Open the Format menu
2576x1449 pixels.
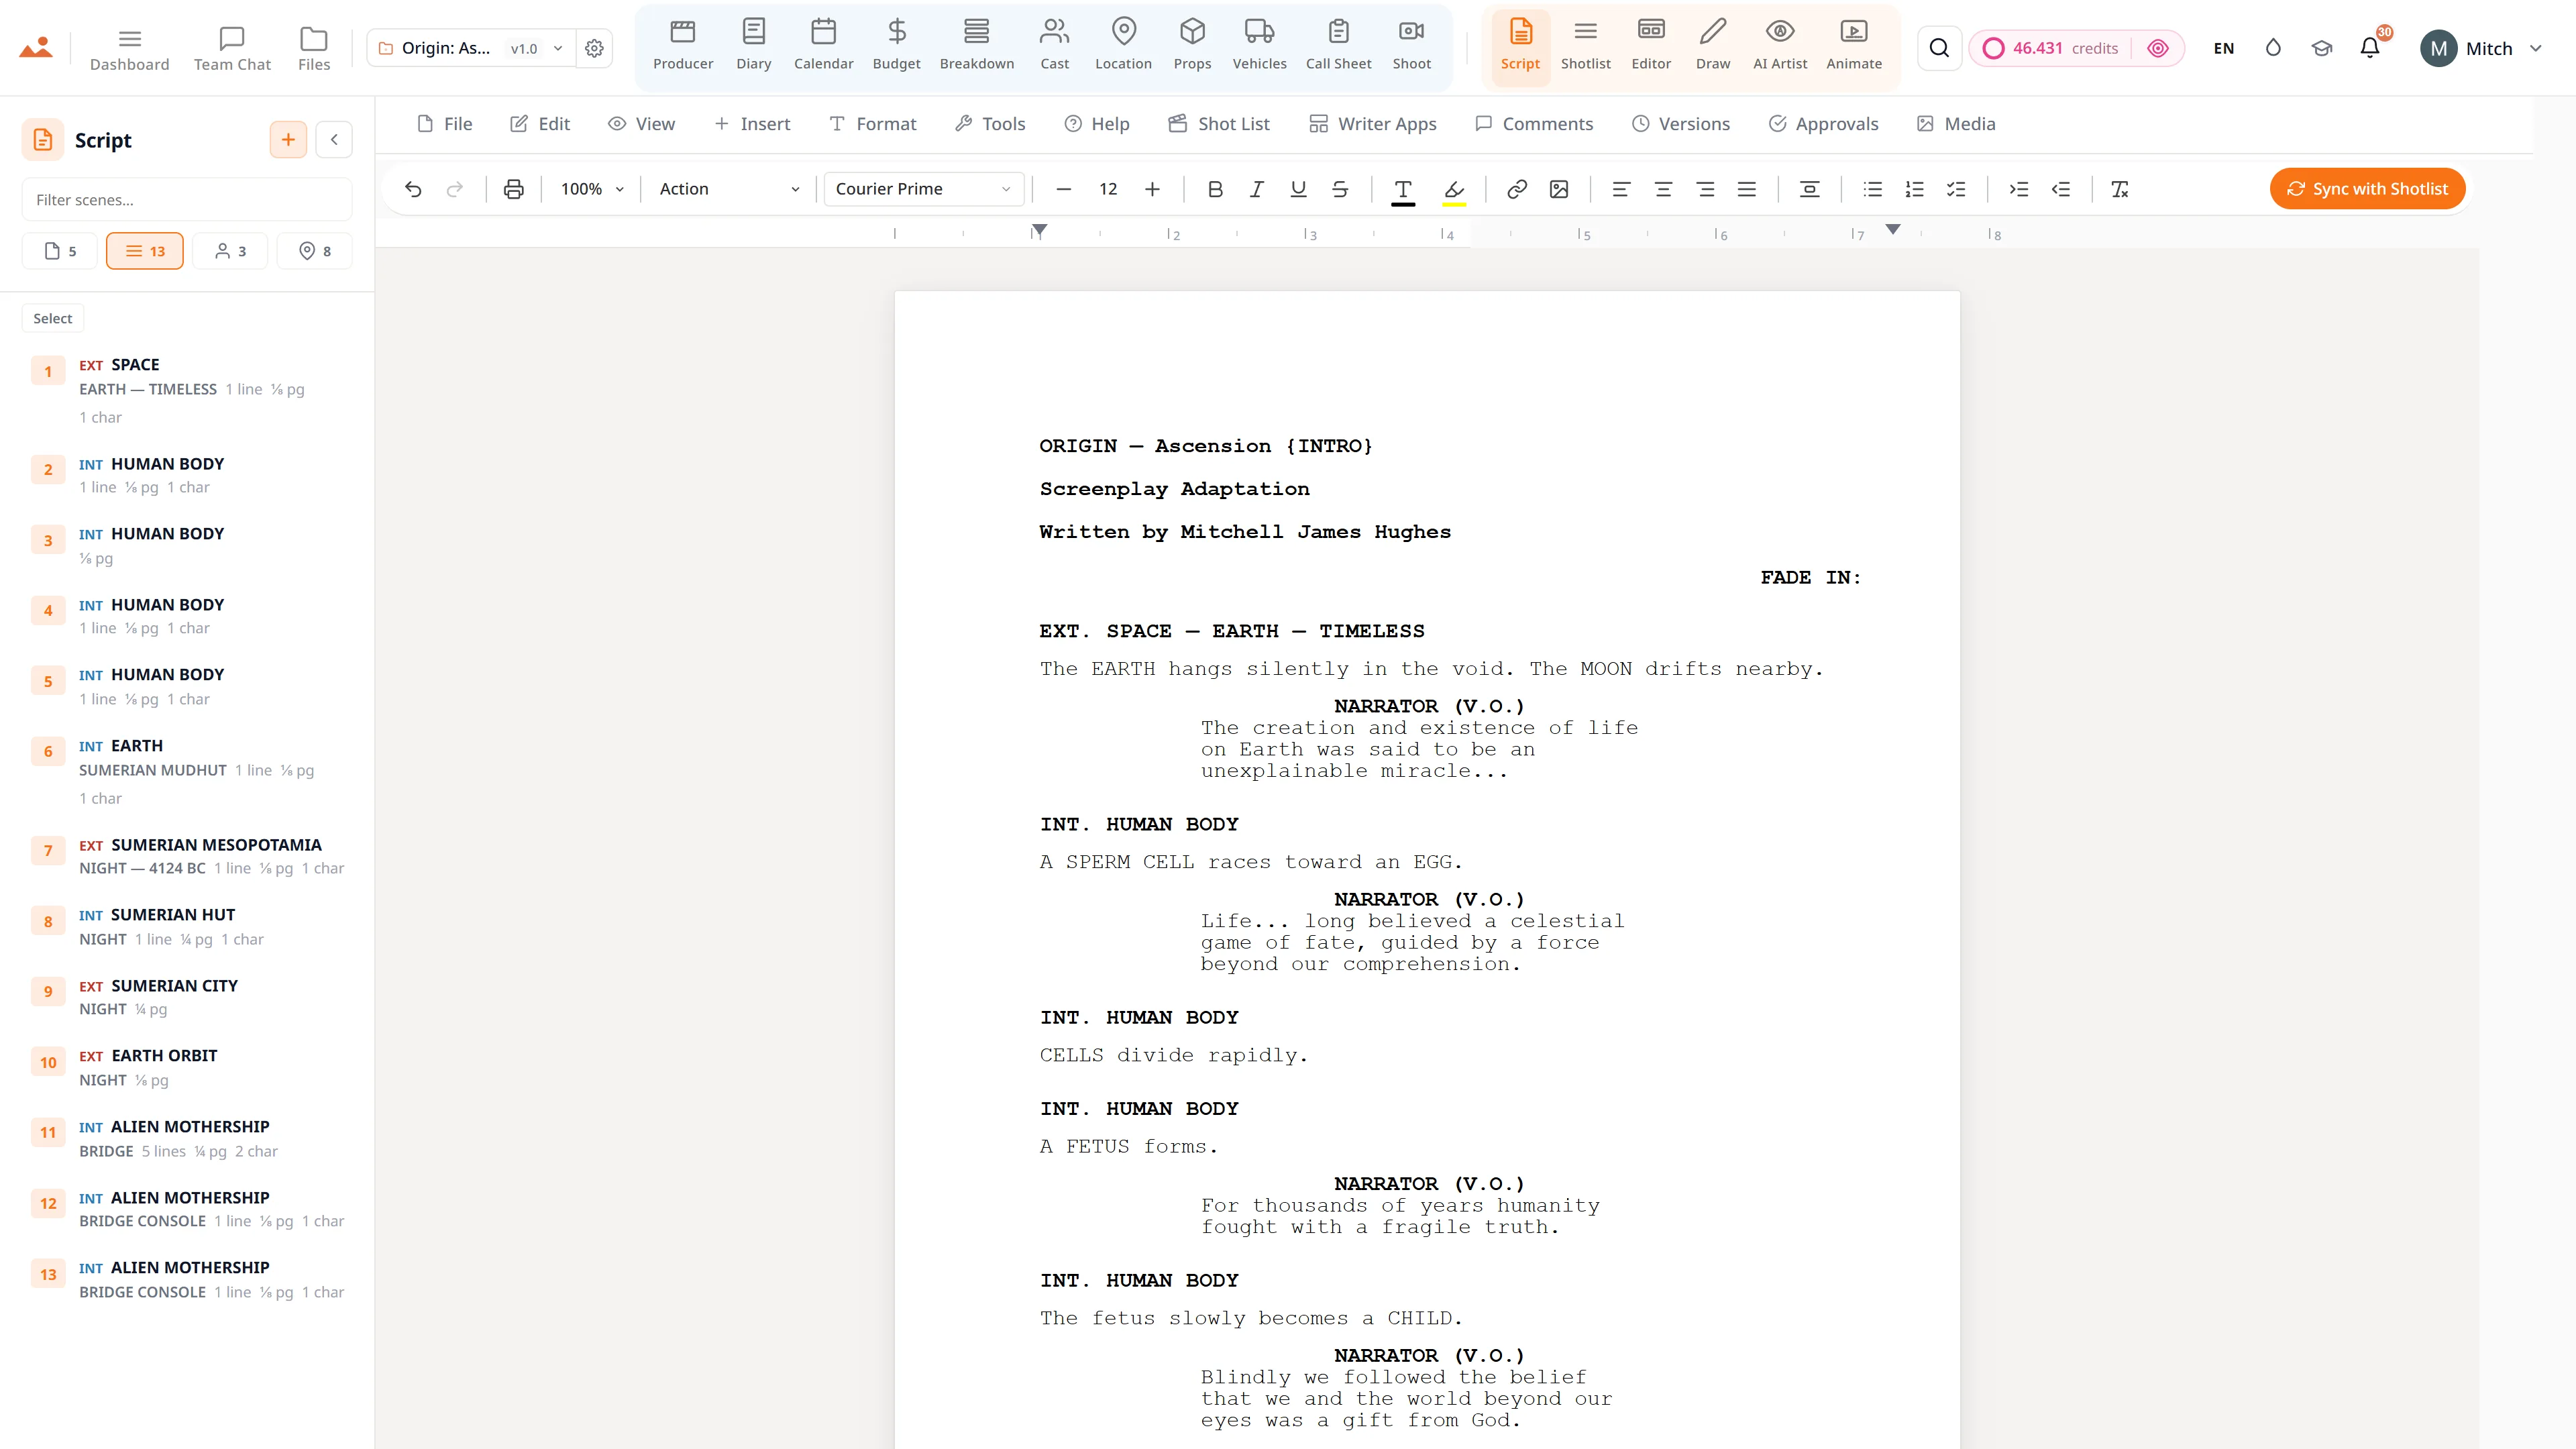[873, 124]
